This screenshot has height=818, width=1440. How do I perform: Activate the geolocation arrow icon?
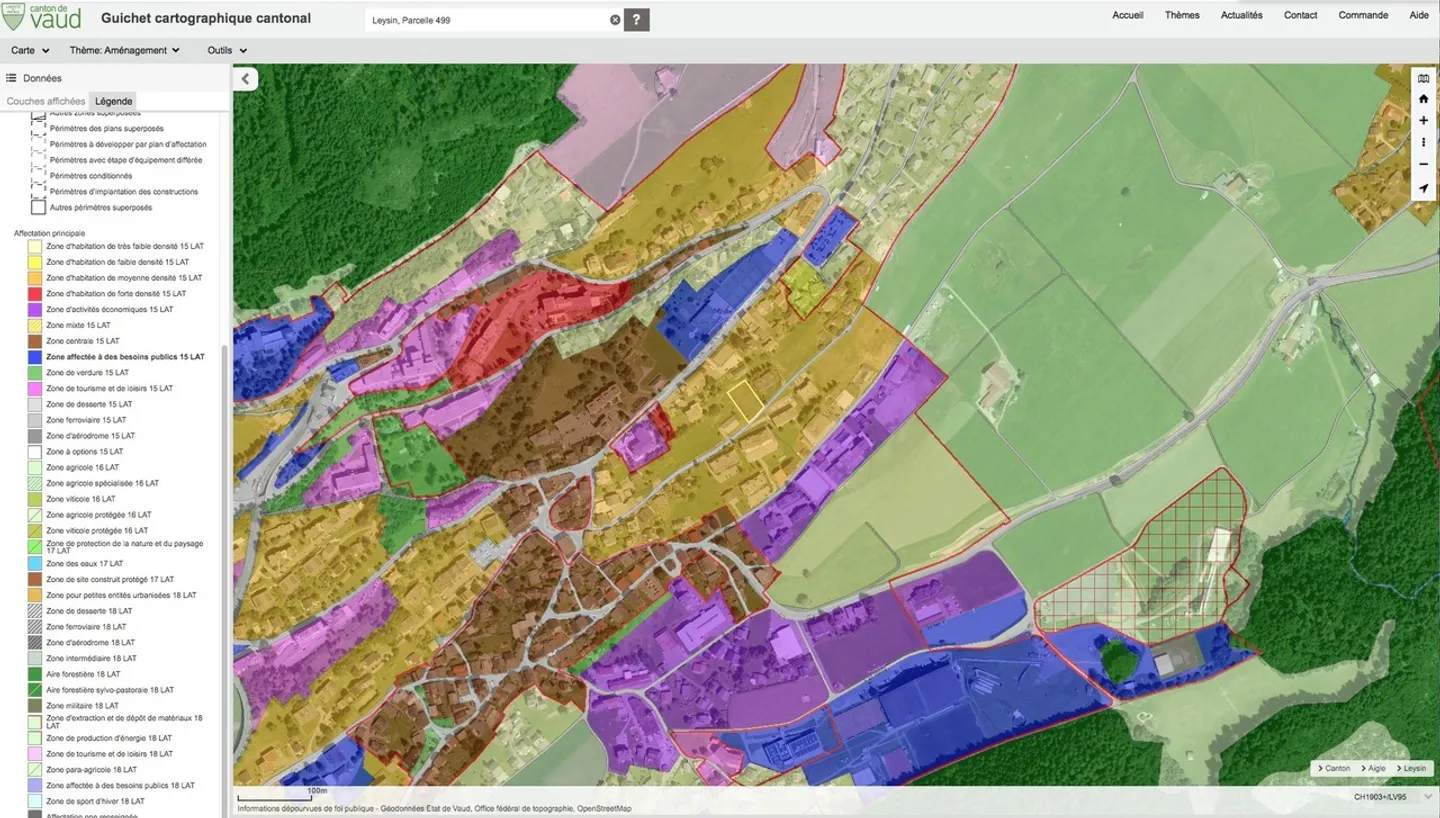1423,186
